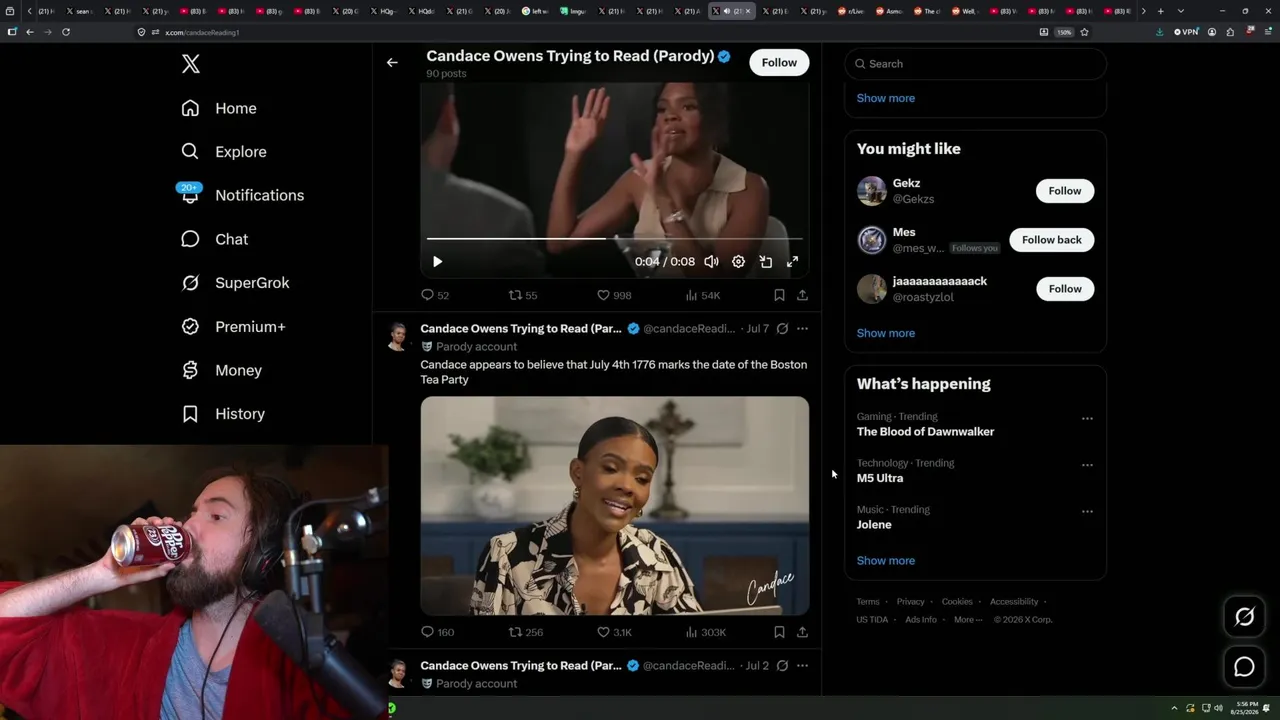Go to Home in the sidebar
Screen dimensions: 1280x720
219,108
